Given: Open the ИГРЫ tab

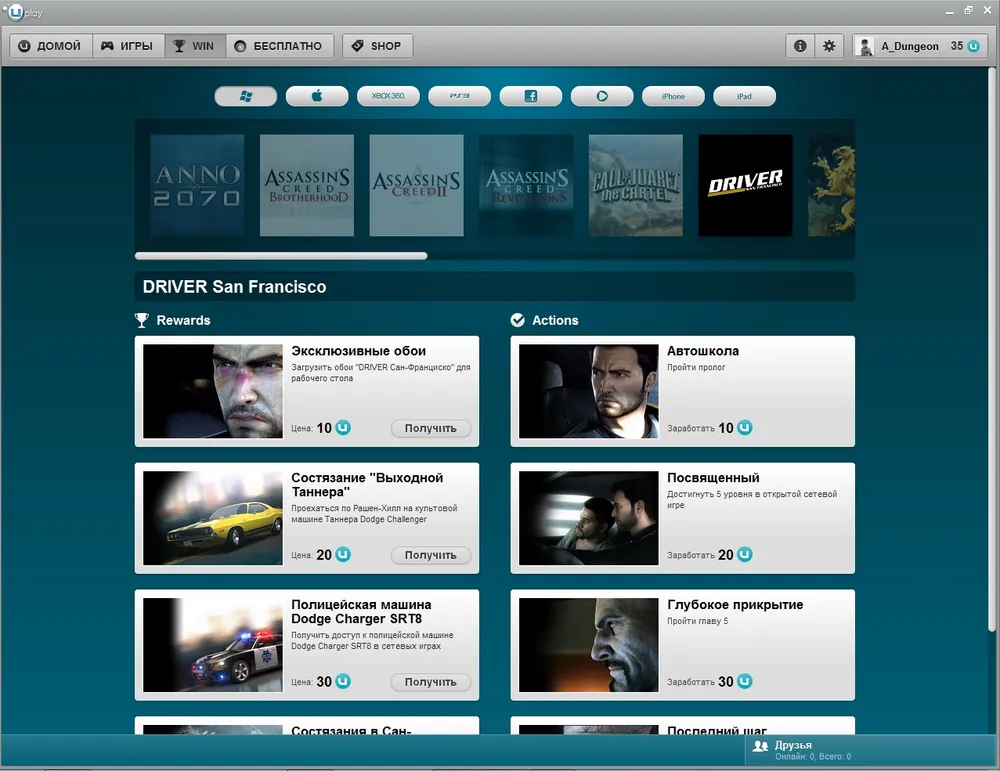Looking at the screenshot, I should tap(127, 46).
